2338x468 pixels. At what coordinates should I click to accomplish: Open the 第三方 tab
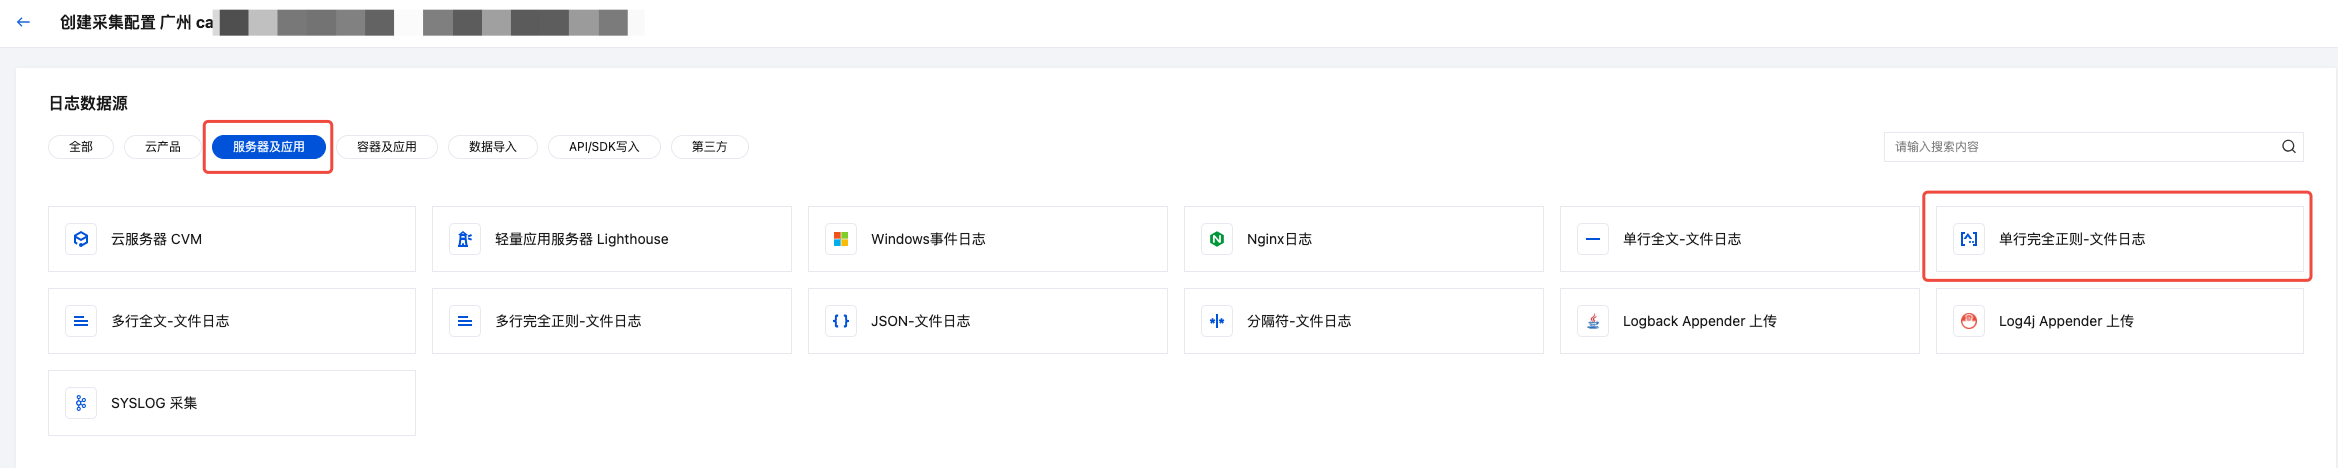pyautogui.click(x=710, y=147)
